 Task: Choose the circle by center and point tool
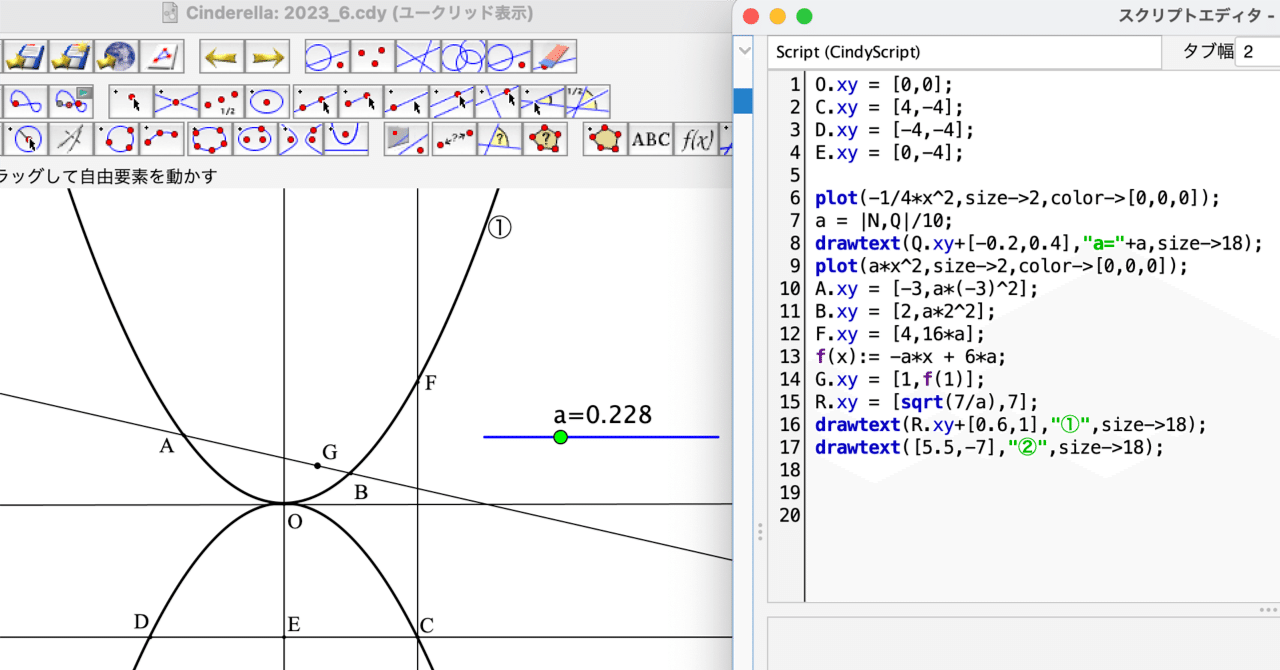tap(26, 138)
